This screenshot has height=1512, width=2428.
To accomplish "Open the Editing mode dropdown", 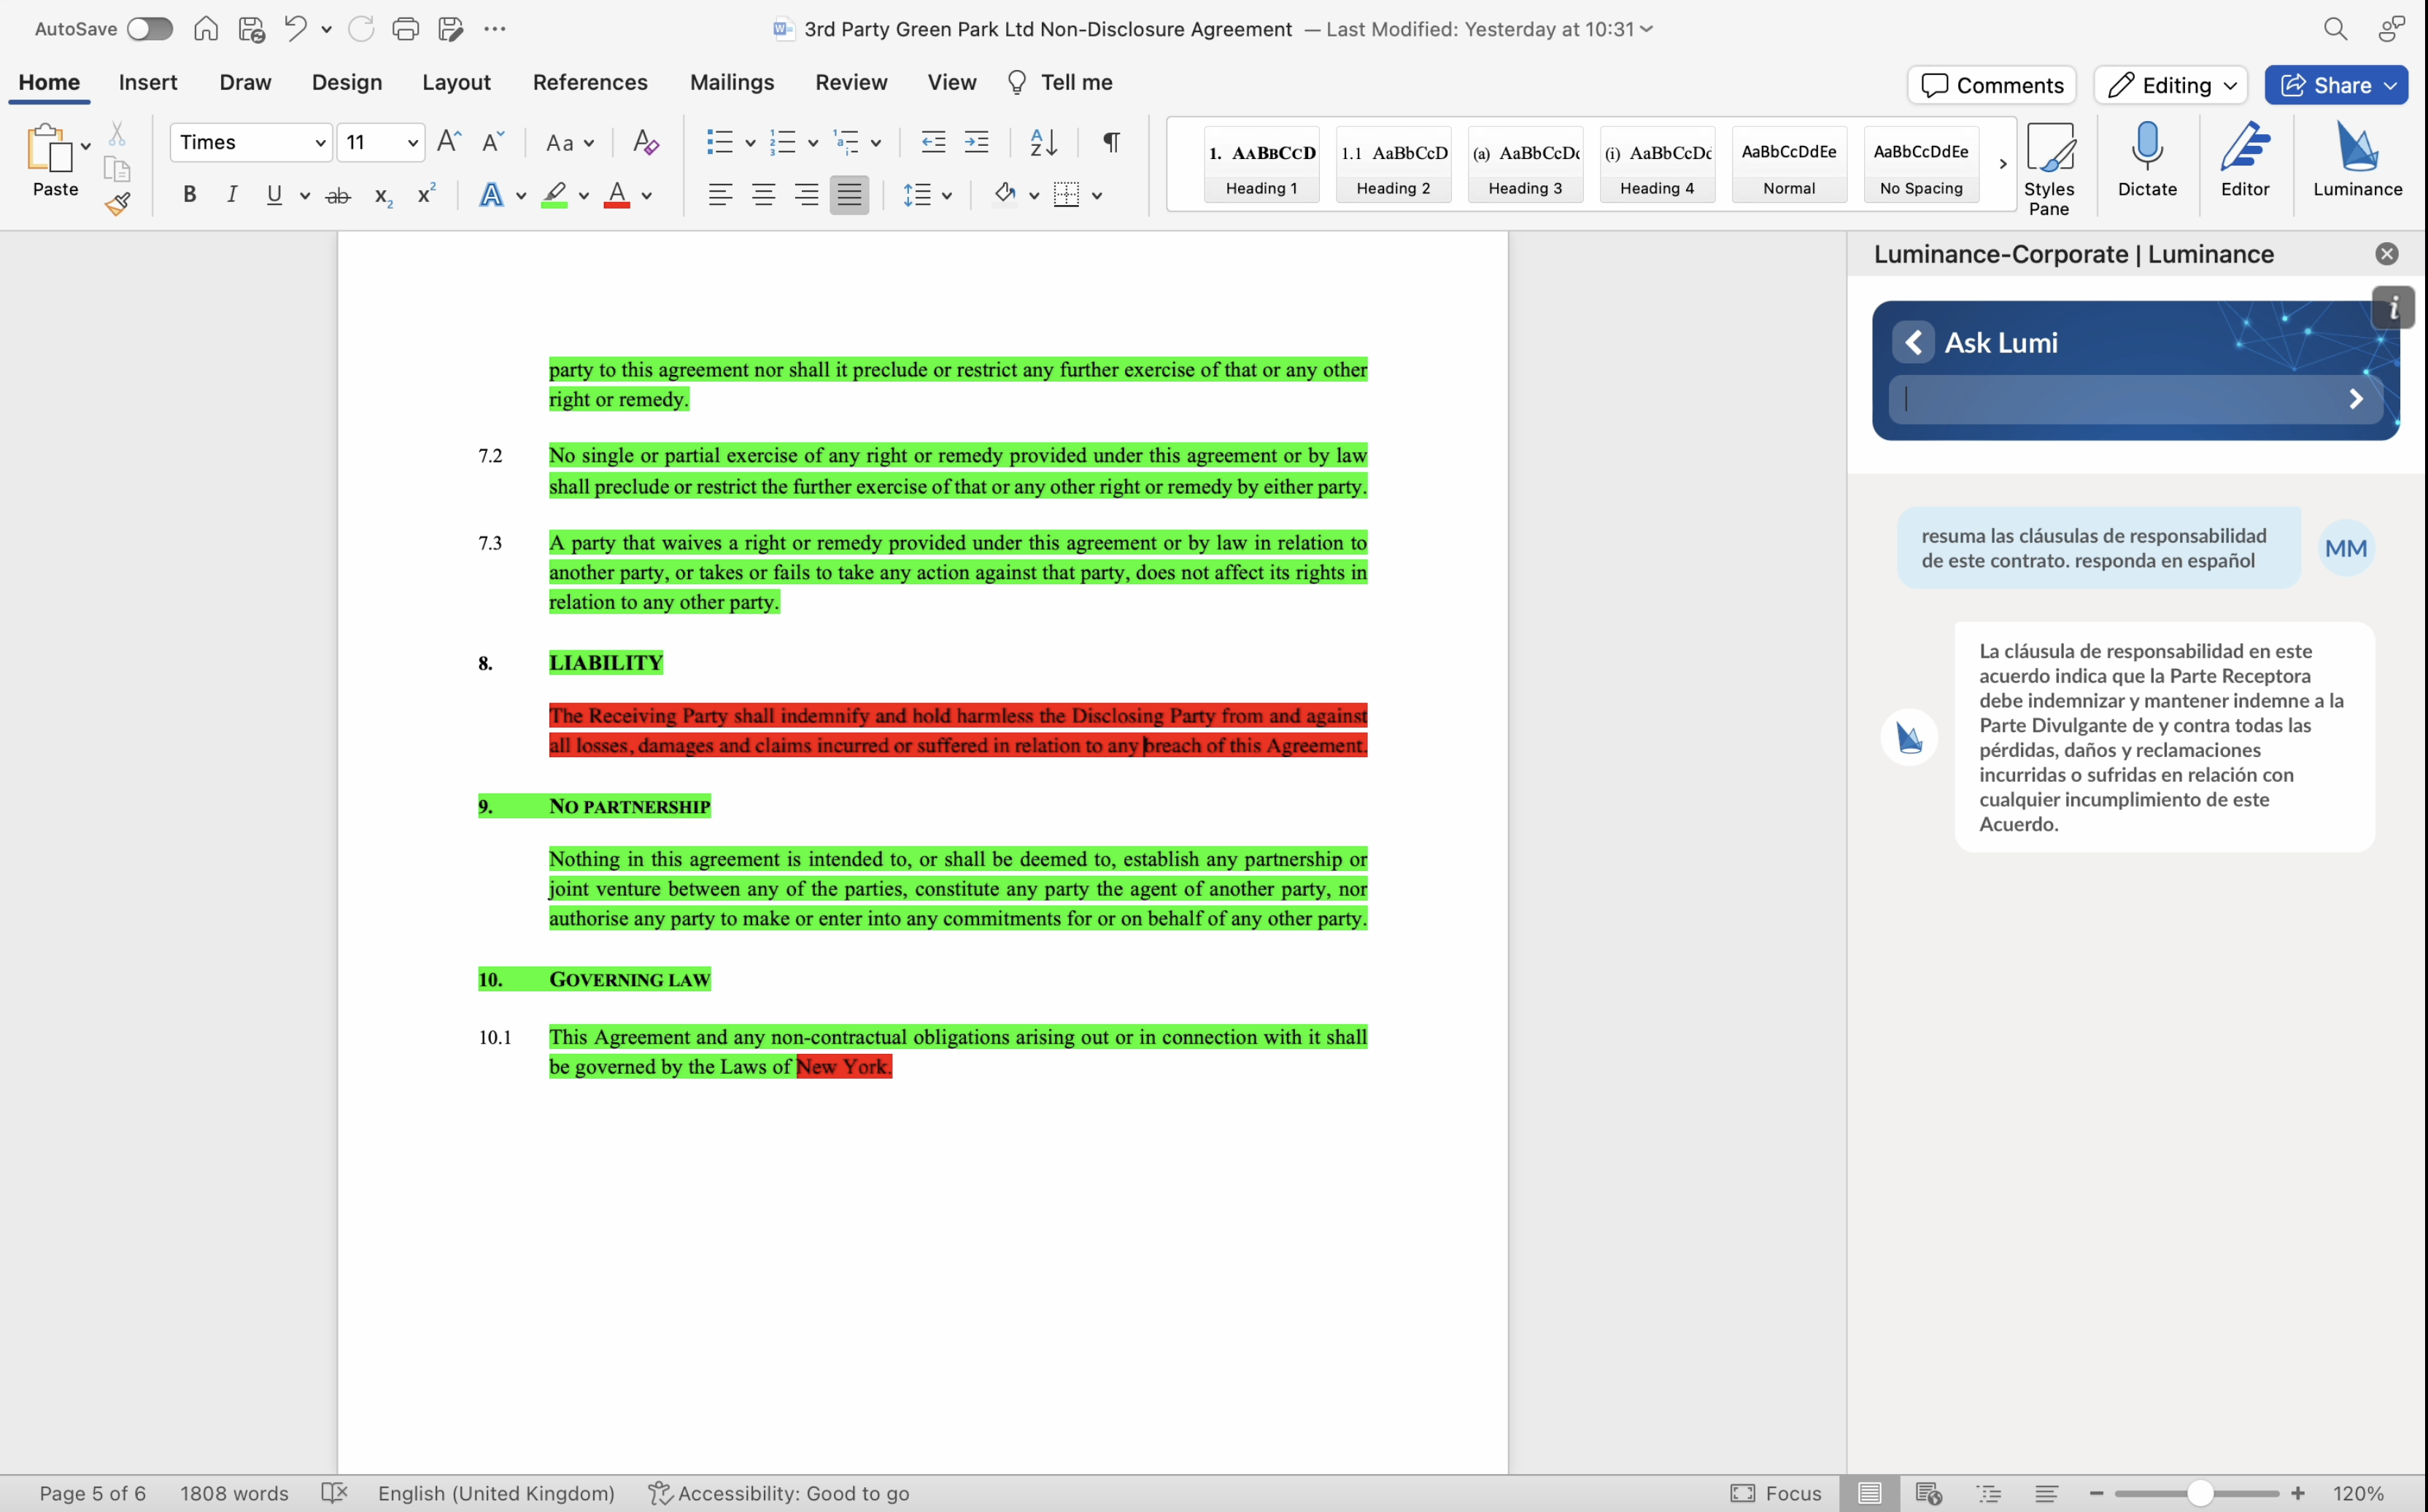I will tap(2171, 85).
